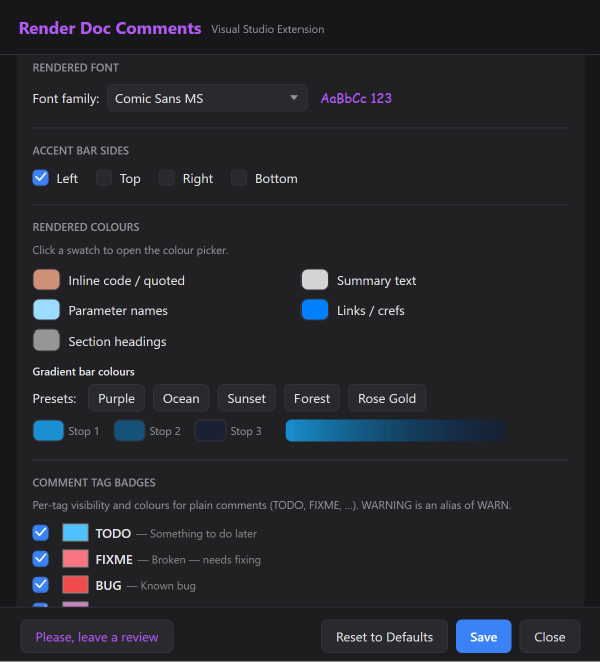Viewport: 600px width, 662px height.
Task: Open the Links / crefs colour swatch
Action: coord(315,310)
